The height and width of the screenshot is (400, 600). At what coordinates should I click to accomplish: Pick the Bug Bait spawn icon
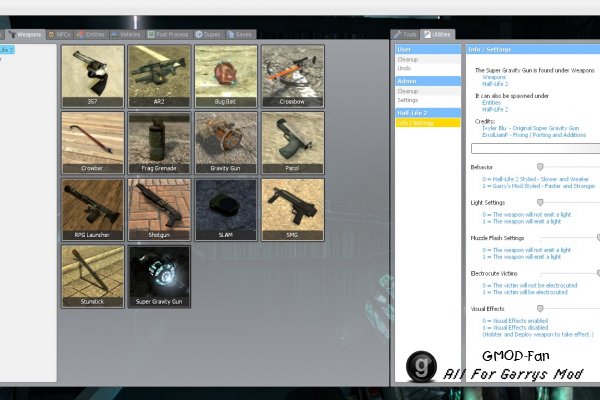coord(226,76)
